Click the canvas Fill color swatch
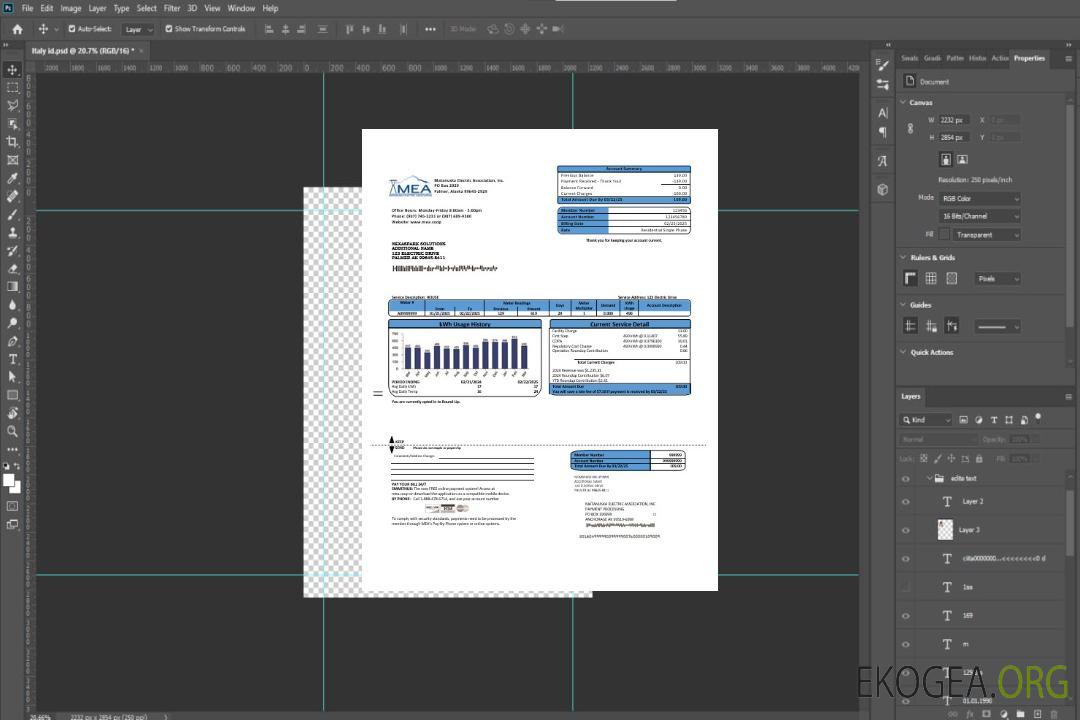Viewport: 1080px width, 720px height. click(944, 234)
